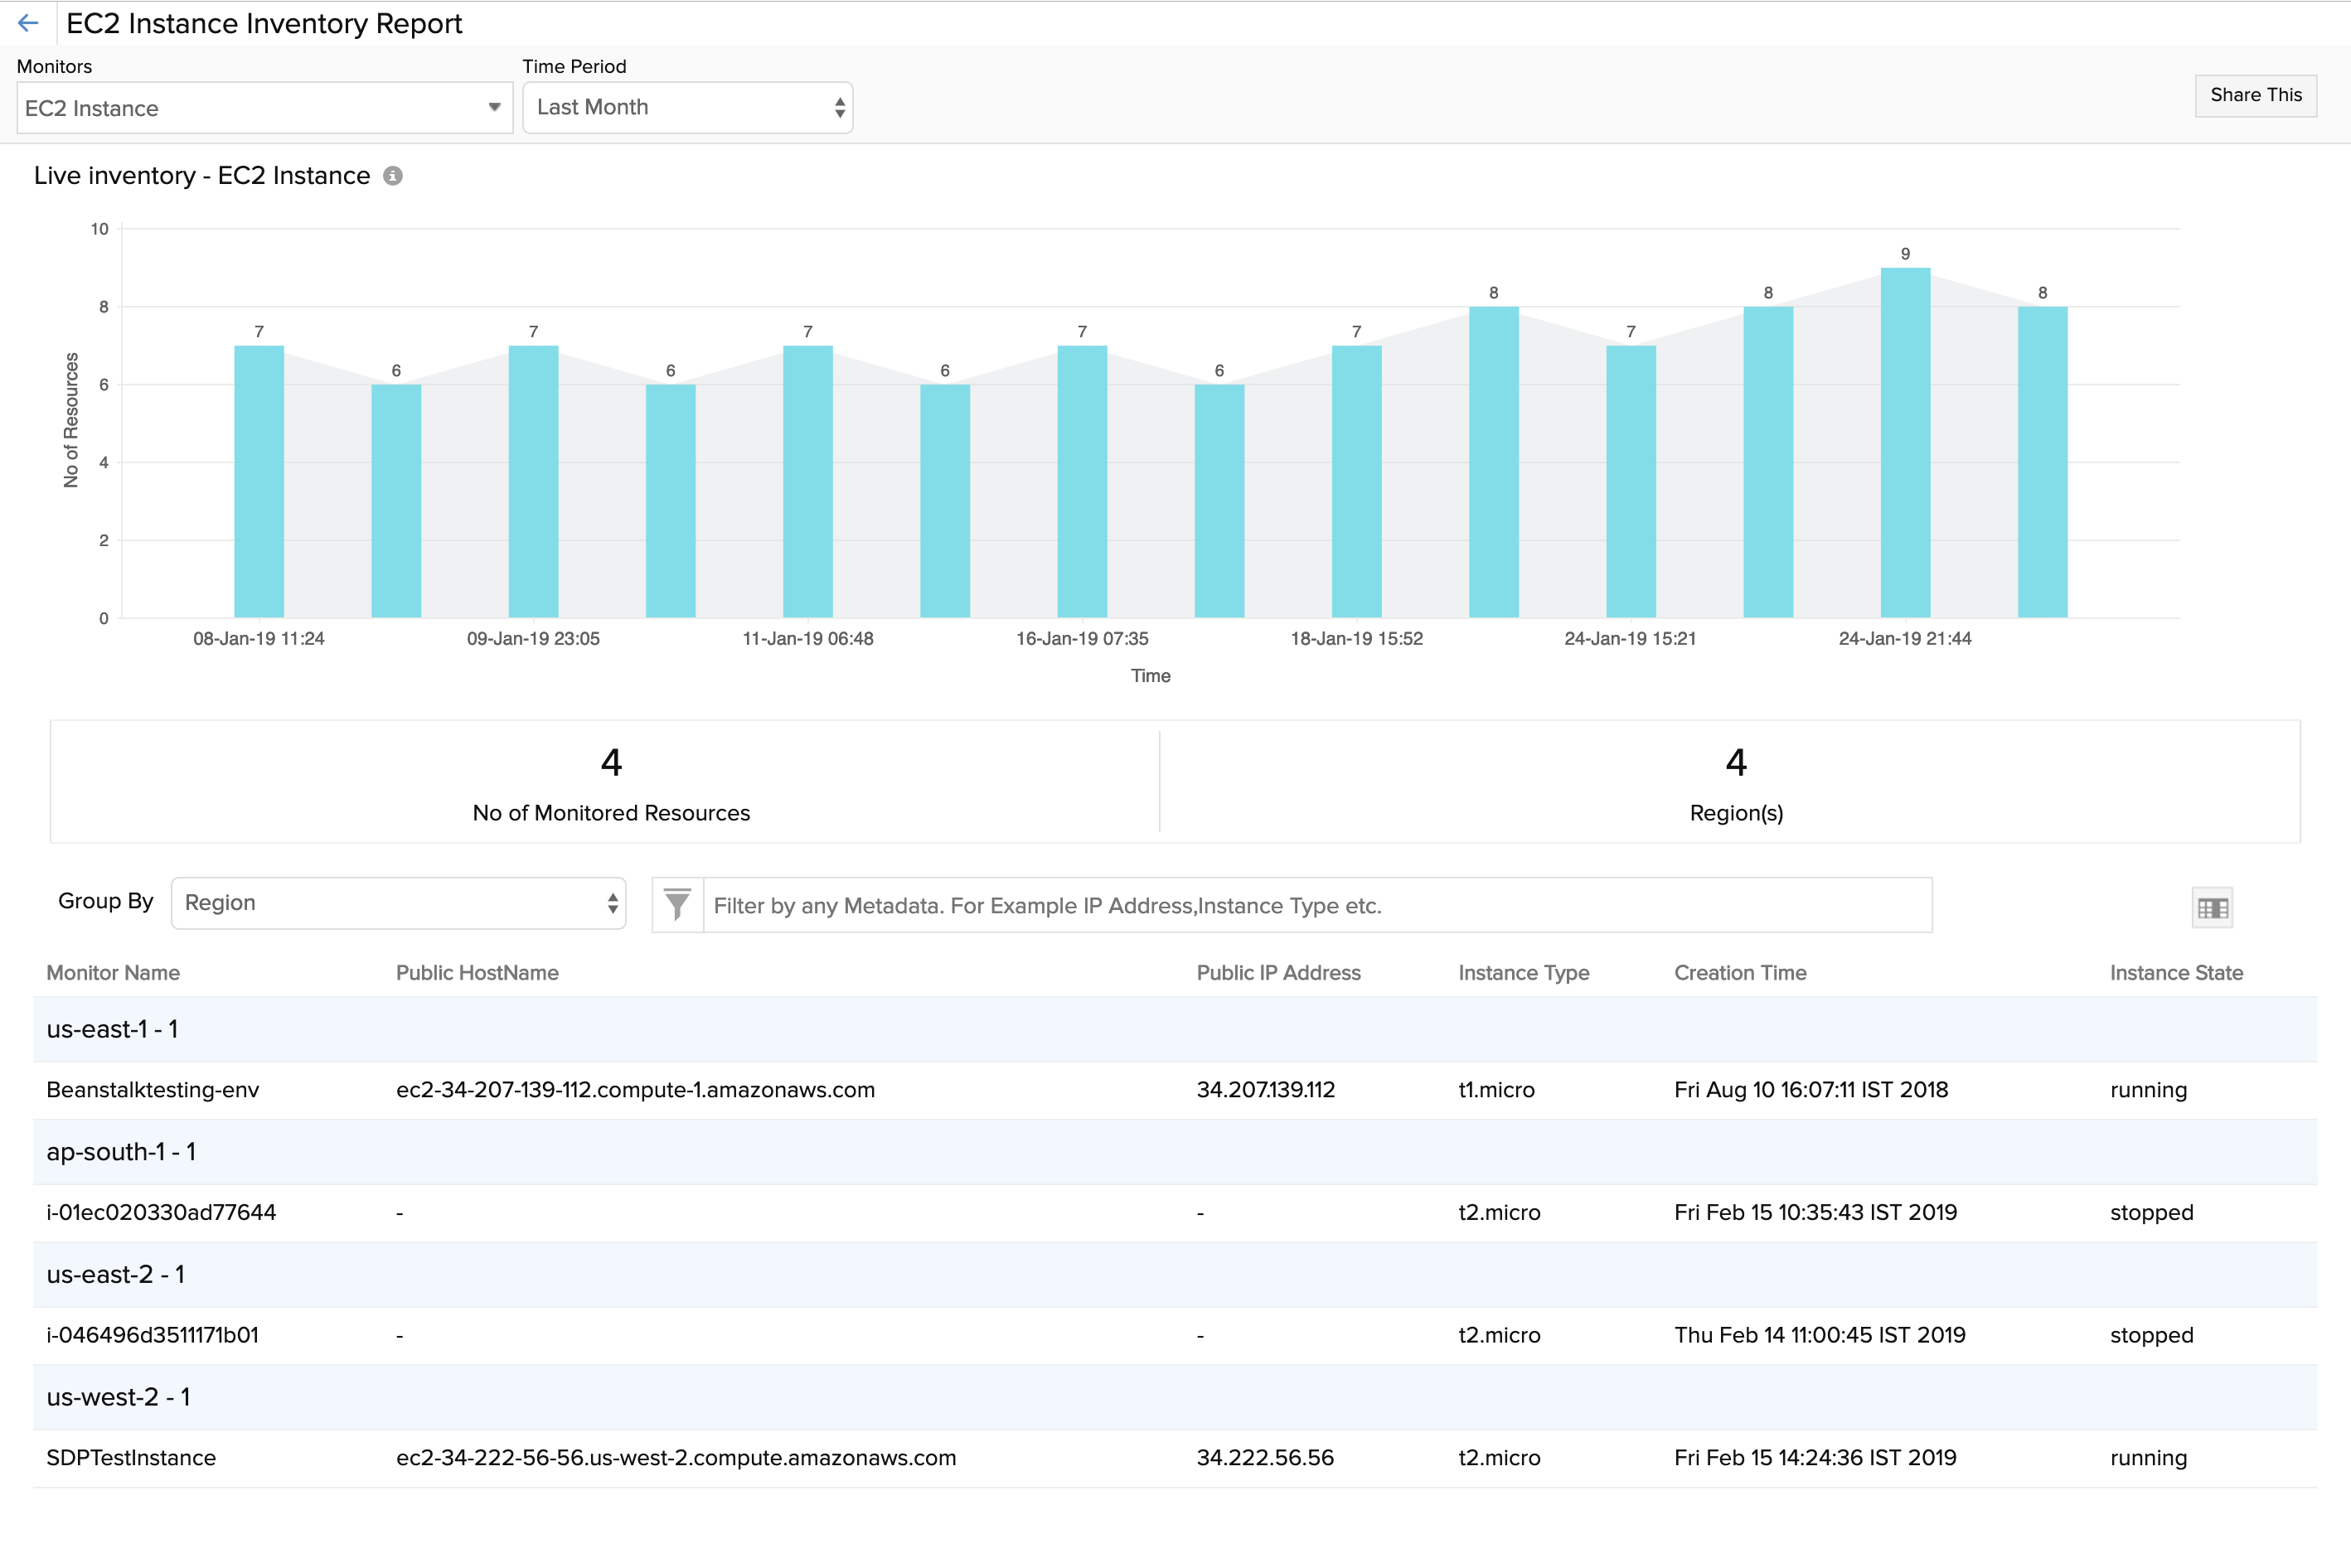Select the us-east-1 group header row
Image resolution: width=2351 pixels, height=1568 pixels.
point(112,1029)
